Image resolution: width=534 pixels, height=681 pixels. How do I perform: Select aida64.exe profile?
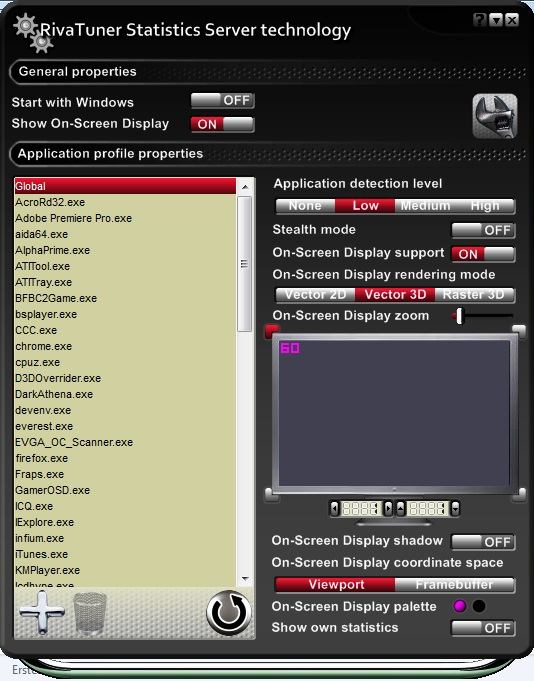tap(125, 234)
